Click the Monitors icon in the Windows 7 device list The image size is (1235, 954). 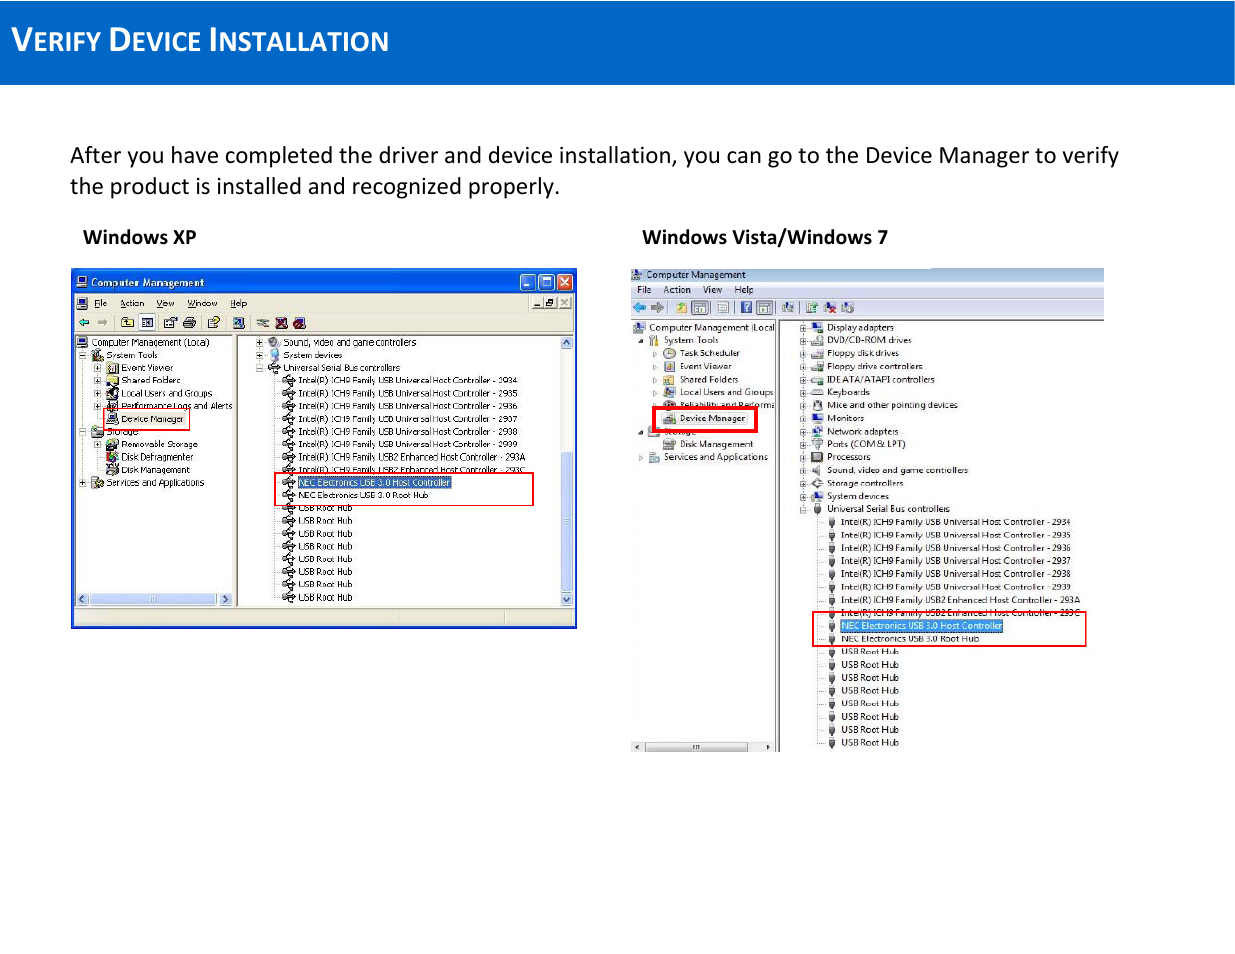tap(817, 418)
